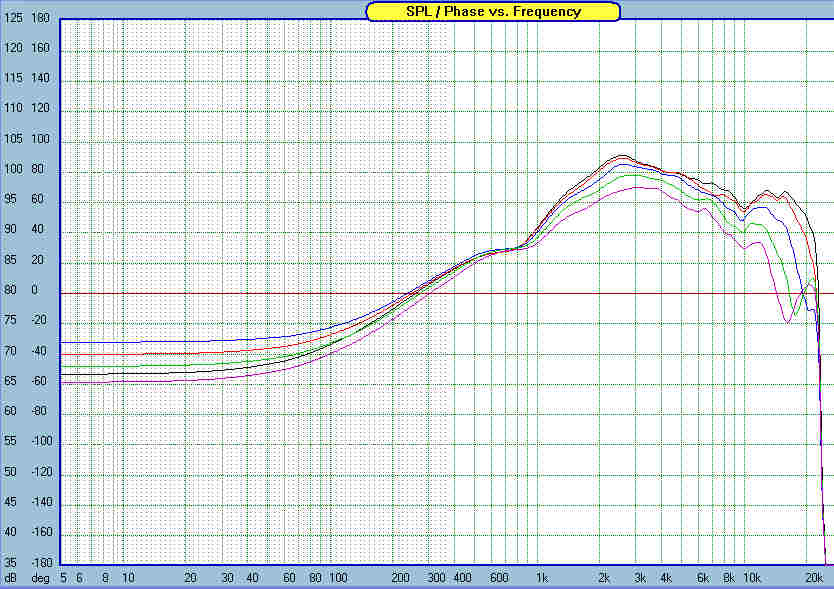
Task: Click the 2k frequency axis label
Action: point(604,578)
